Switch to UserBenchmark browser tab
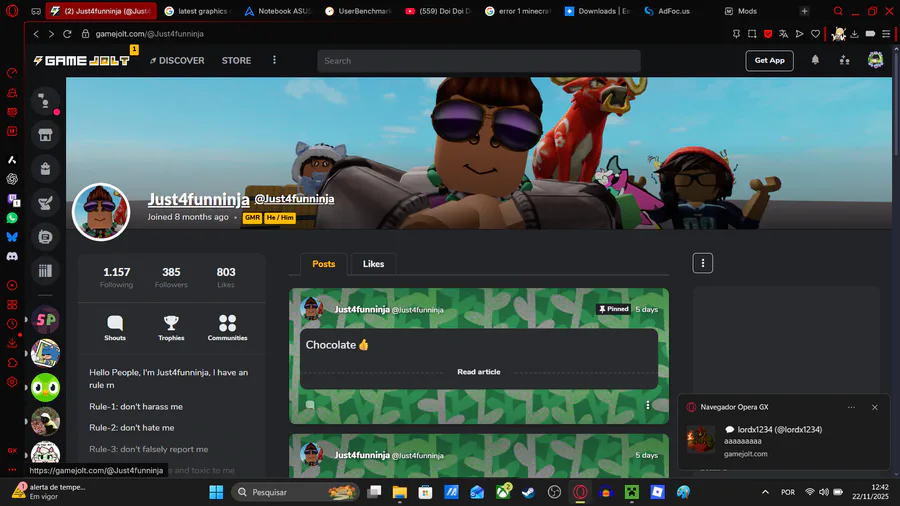 click(x=358, y=11)
